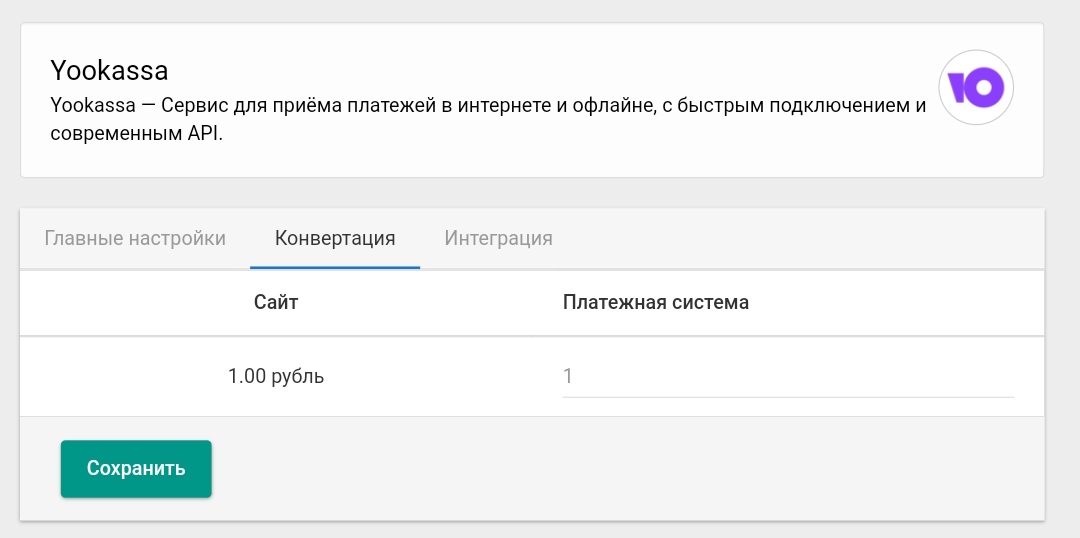Viewport: 1080px width, 538px height.
Task: Click the word рубль in the table row
Action: pos(298,377)
